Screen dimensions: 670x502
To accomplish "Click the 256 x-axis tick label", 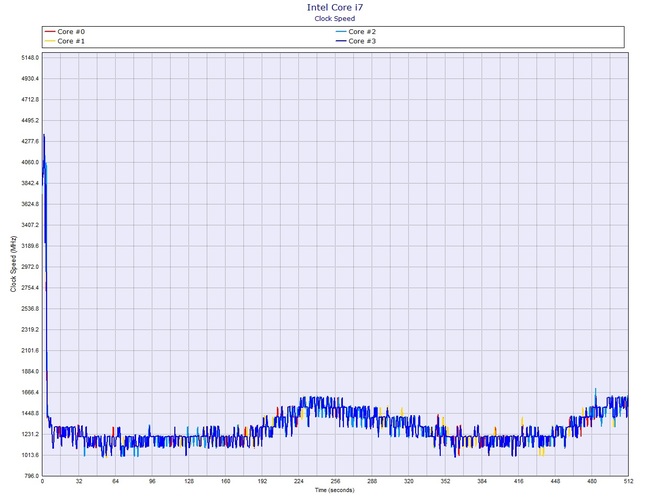I will tap(335, 481).
